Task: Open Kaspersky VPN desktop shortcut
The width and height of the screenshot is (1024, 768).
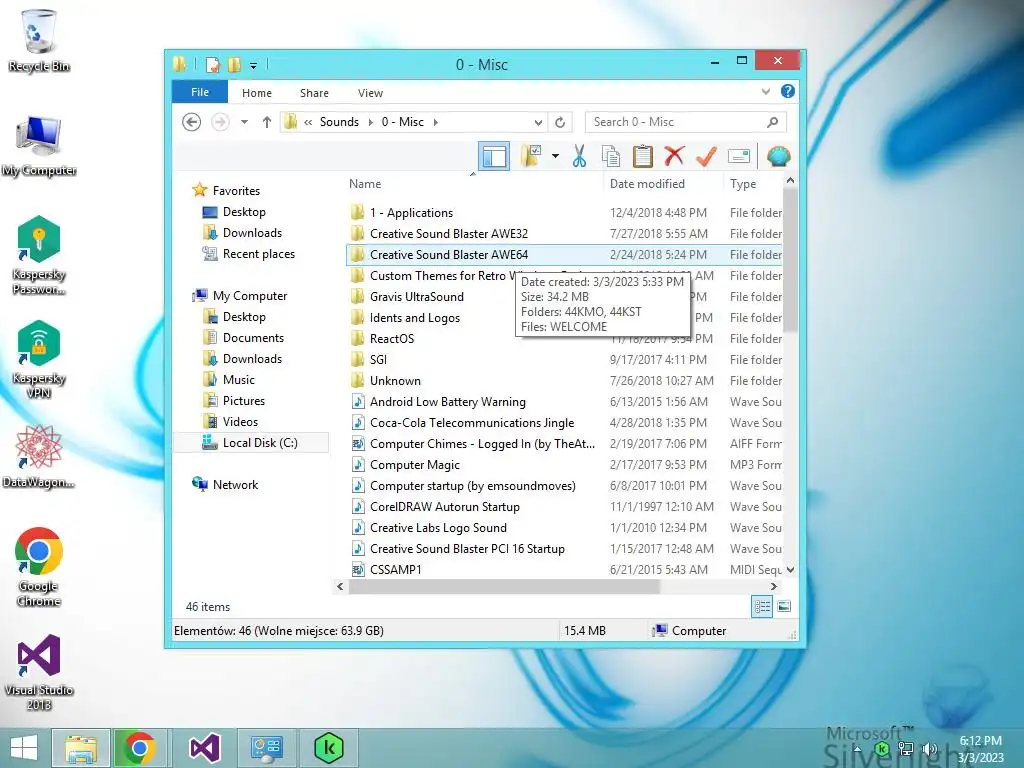Action: click(x=39, y=359)
